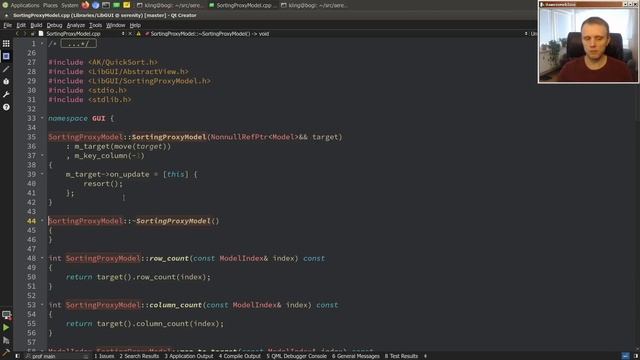Show the Issues output pane
This screenshot has height=360, width=640.
click(104, 356)
